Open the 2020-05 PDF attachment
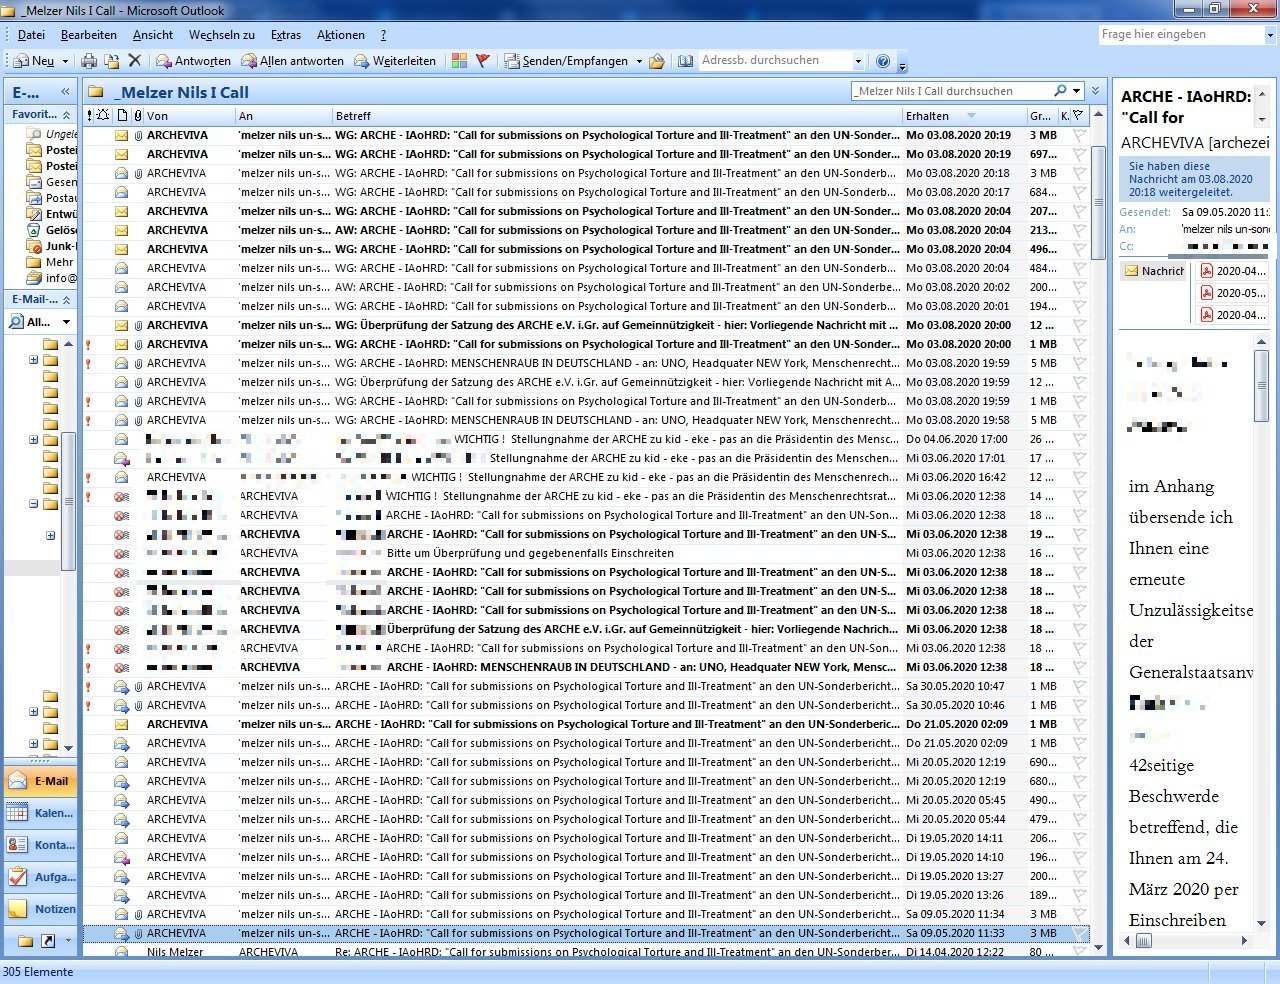Viewport: 1280px width, 984px height. [x=1232, y=293]
